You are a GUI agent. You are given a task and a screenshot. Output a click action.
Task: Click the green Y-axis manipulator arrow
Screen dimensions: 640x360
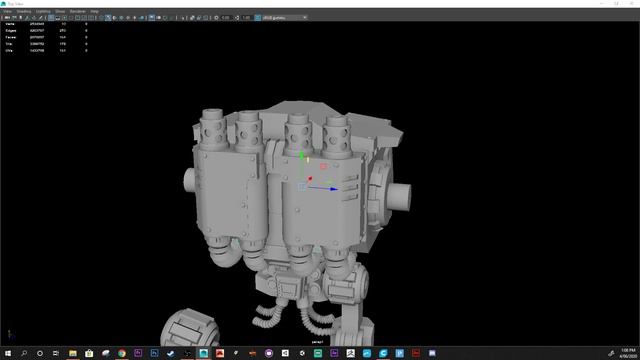click(x=302, y=156)
